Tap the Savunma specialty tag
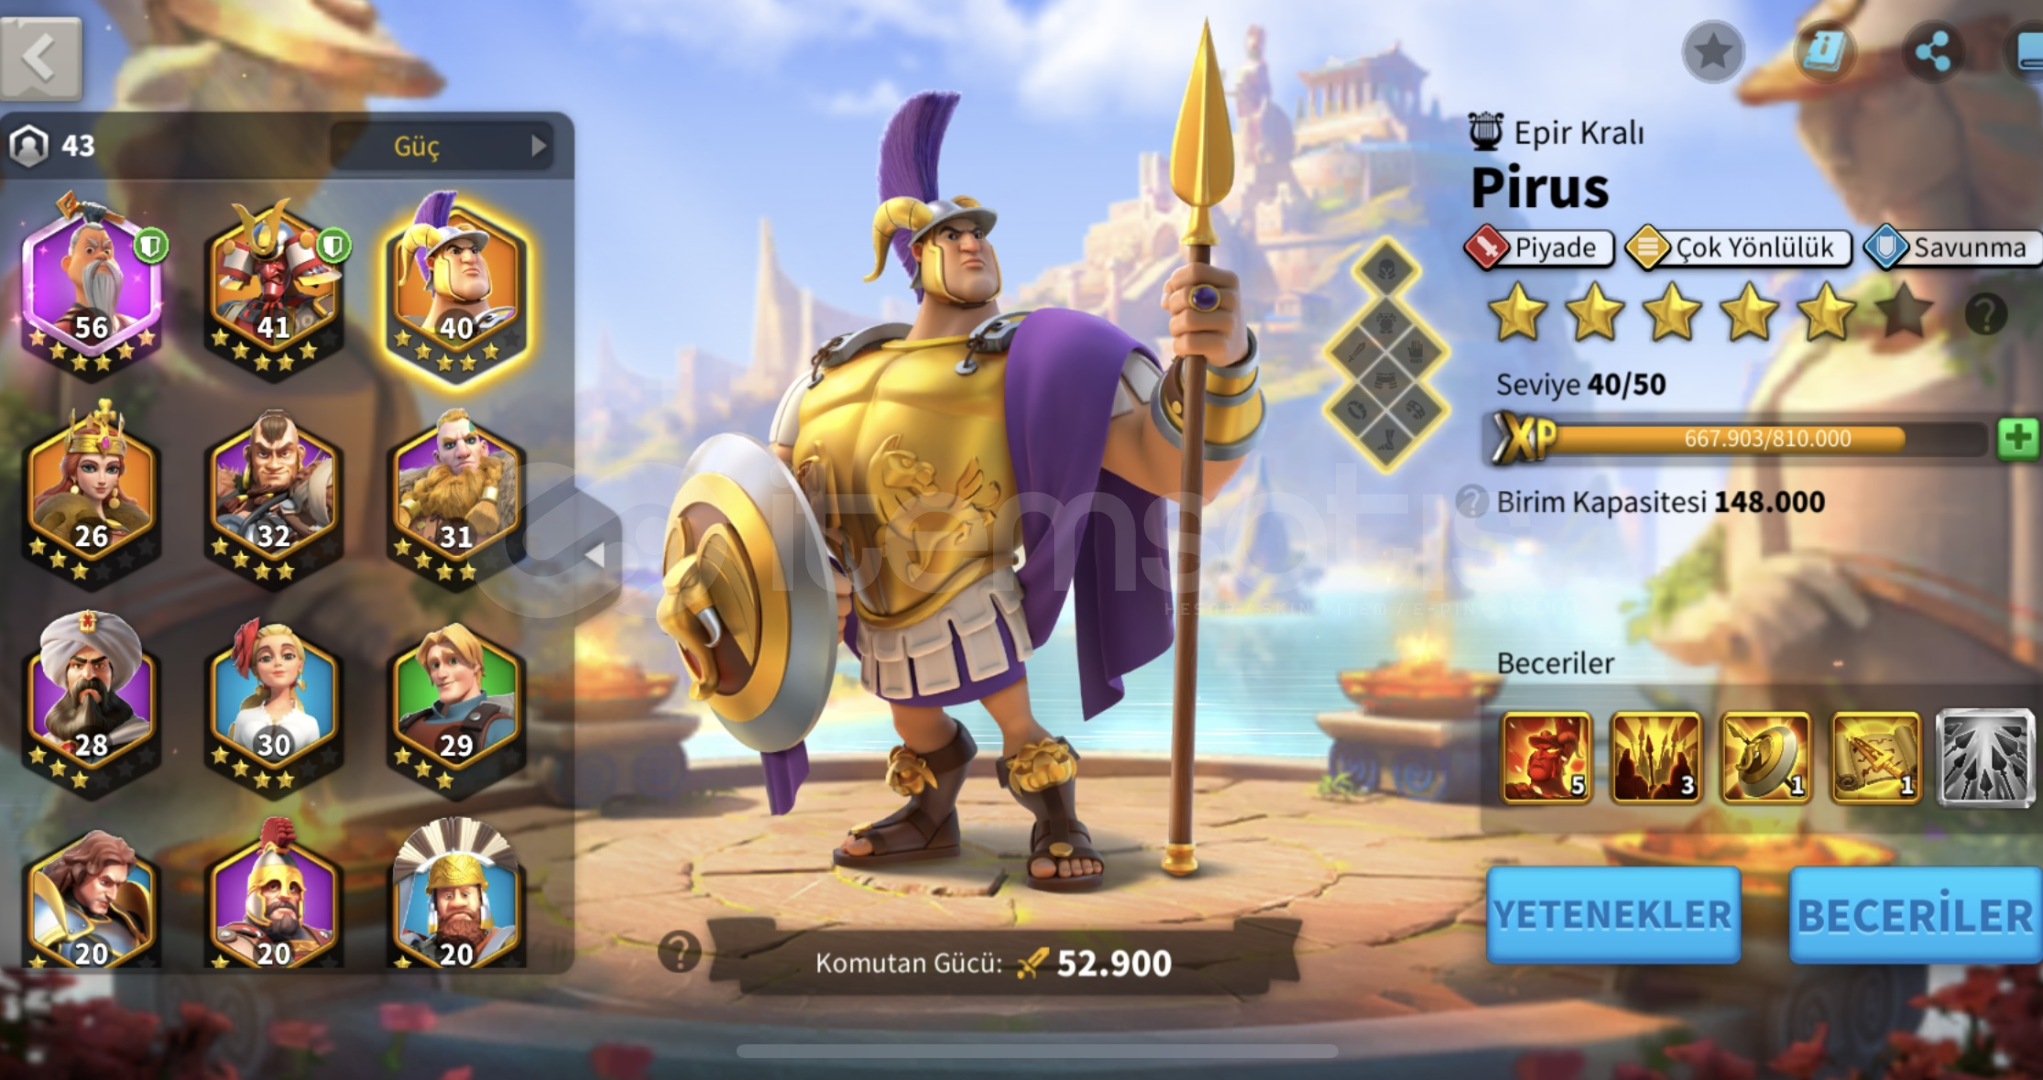 1952,247
